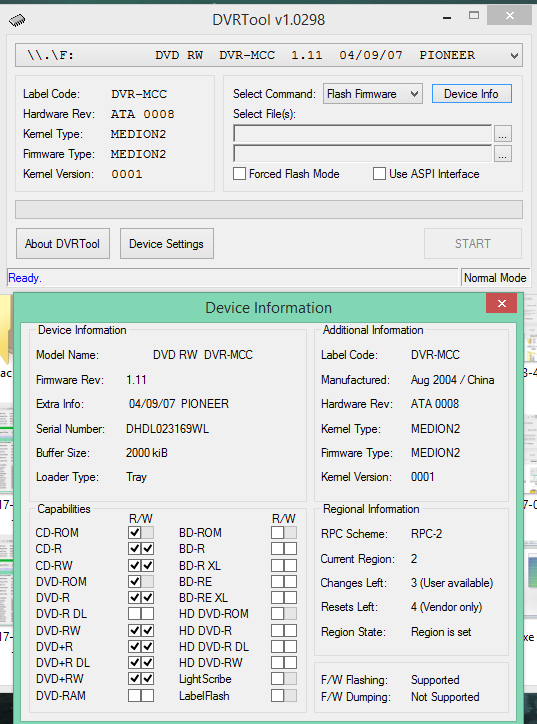537x724 pixels.
Task: Click the F/W Flashing Supported value
Action: click(435, 680)
